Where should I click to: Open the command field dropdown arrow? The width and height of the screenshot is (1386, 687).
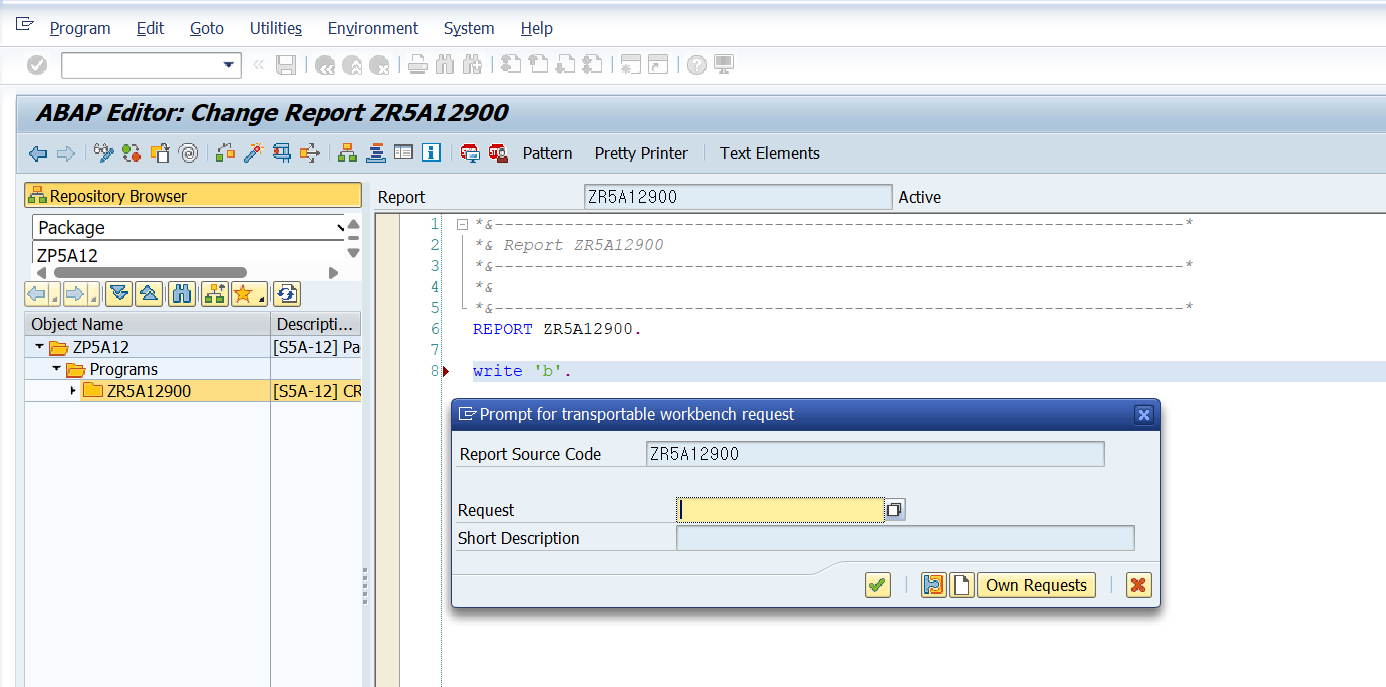pos(228,65)
